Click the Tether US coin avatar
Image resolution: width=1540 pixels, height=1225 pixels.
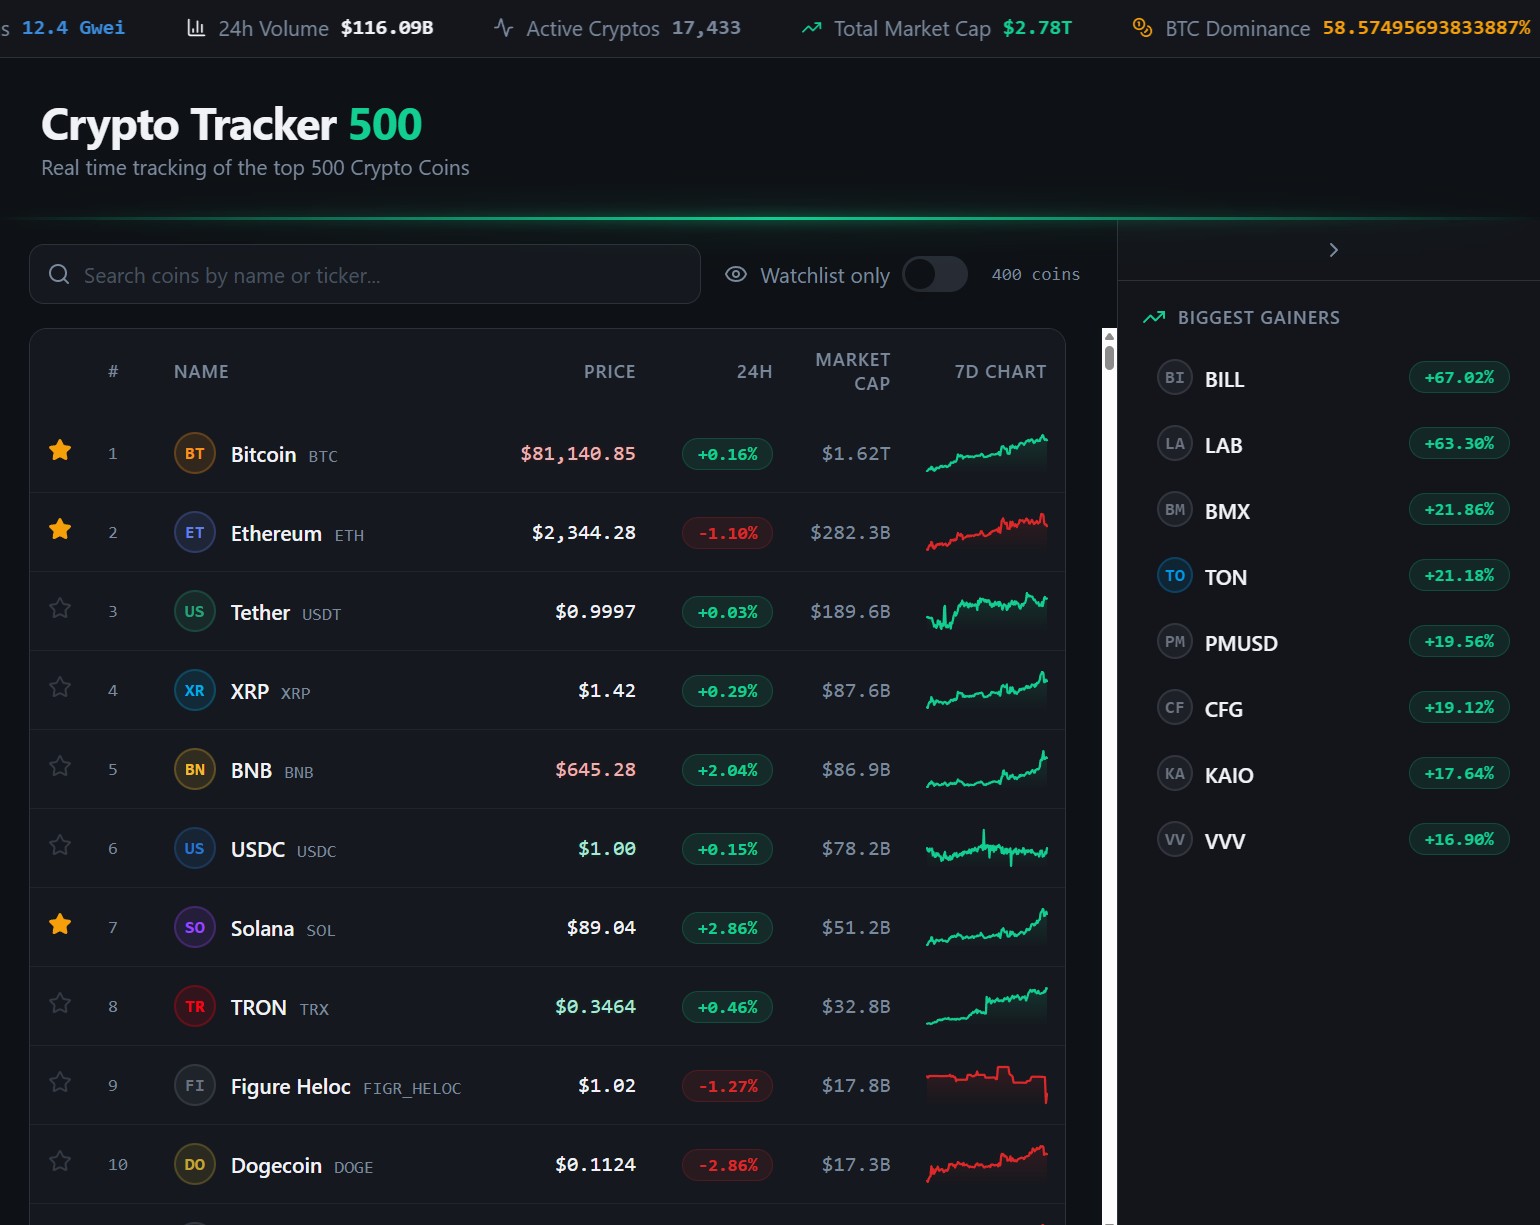pyautogui.click(x=195, y=611)
